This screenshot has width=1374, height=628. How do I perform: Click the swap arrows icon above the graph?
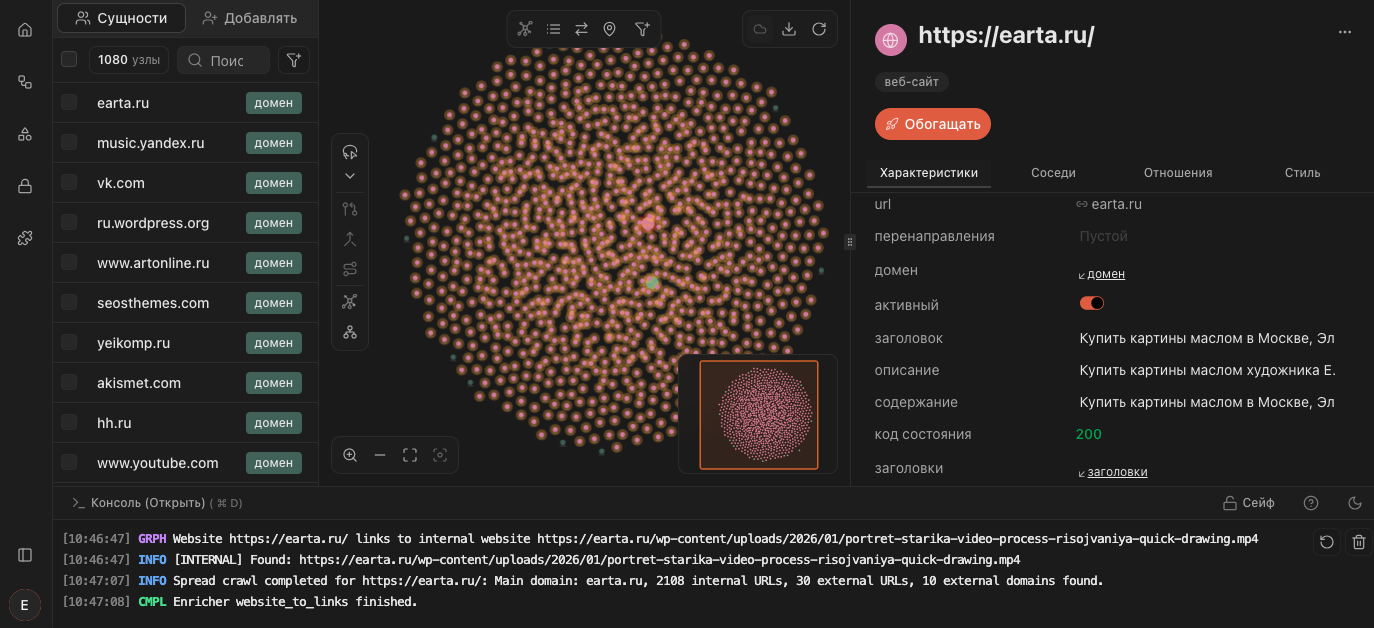(x=581, y=29)
